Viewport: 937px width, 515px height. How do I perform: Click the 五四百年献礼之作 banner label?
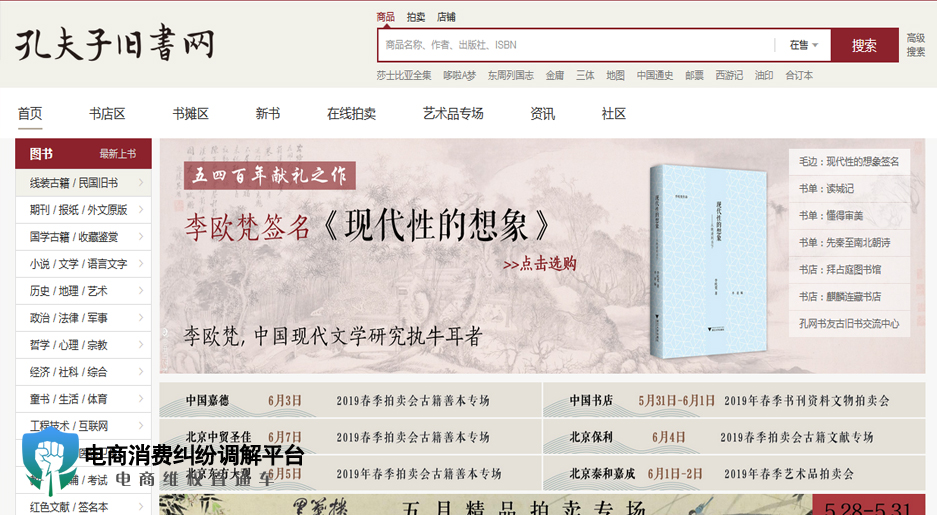point(270,176)
